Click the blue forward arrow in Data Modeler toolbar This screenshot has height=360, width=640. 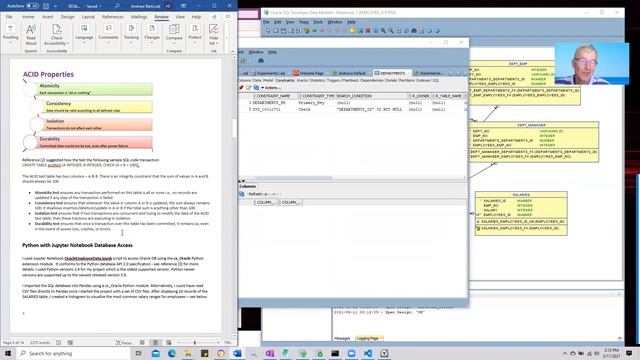pyautogui.click(x=437, y=31)
